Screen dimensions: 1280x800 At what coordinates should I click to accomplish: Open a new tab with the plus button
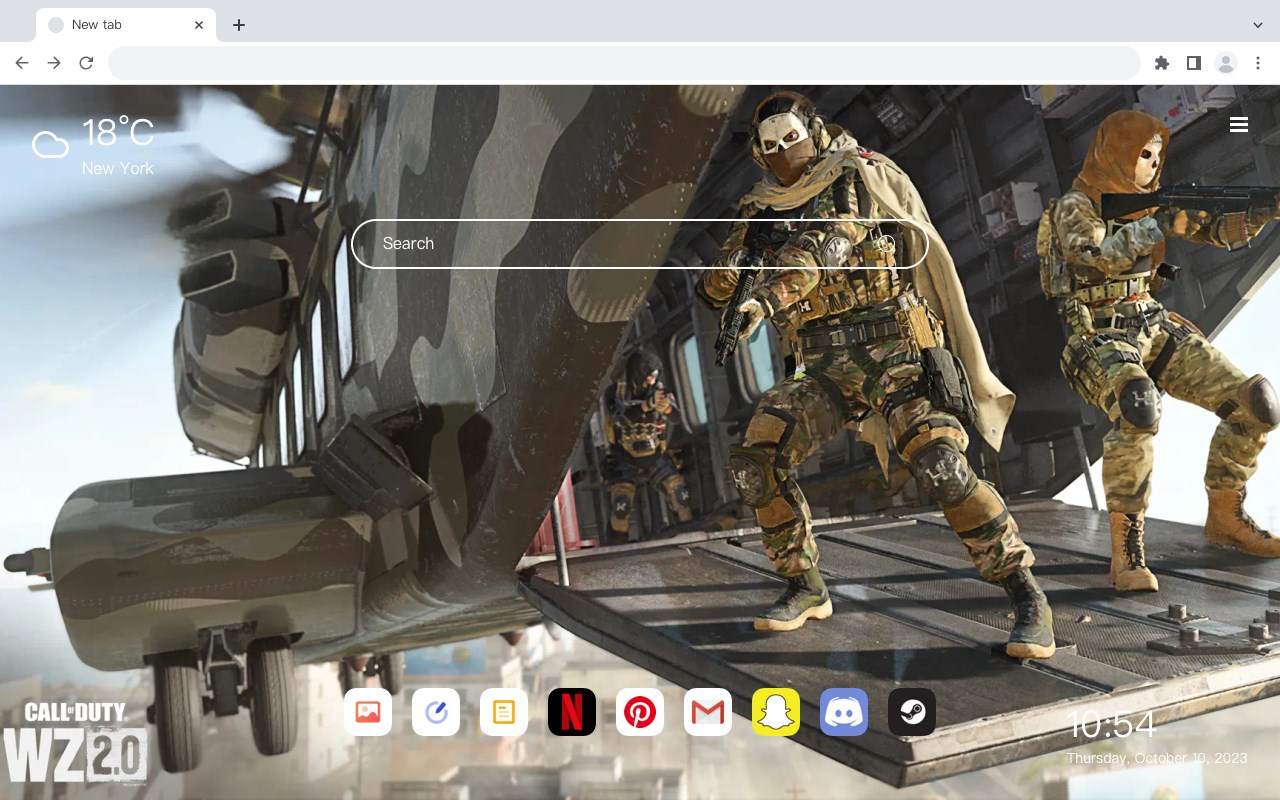[x=238, y=25]
